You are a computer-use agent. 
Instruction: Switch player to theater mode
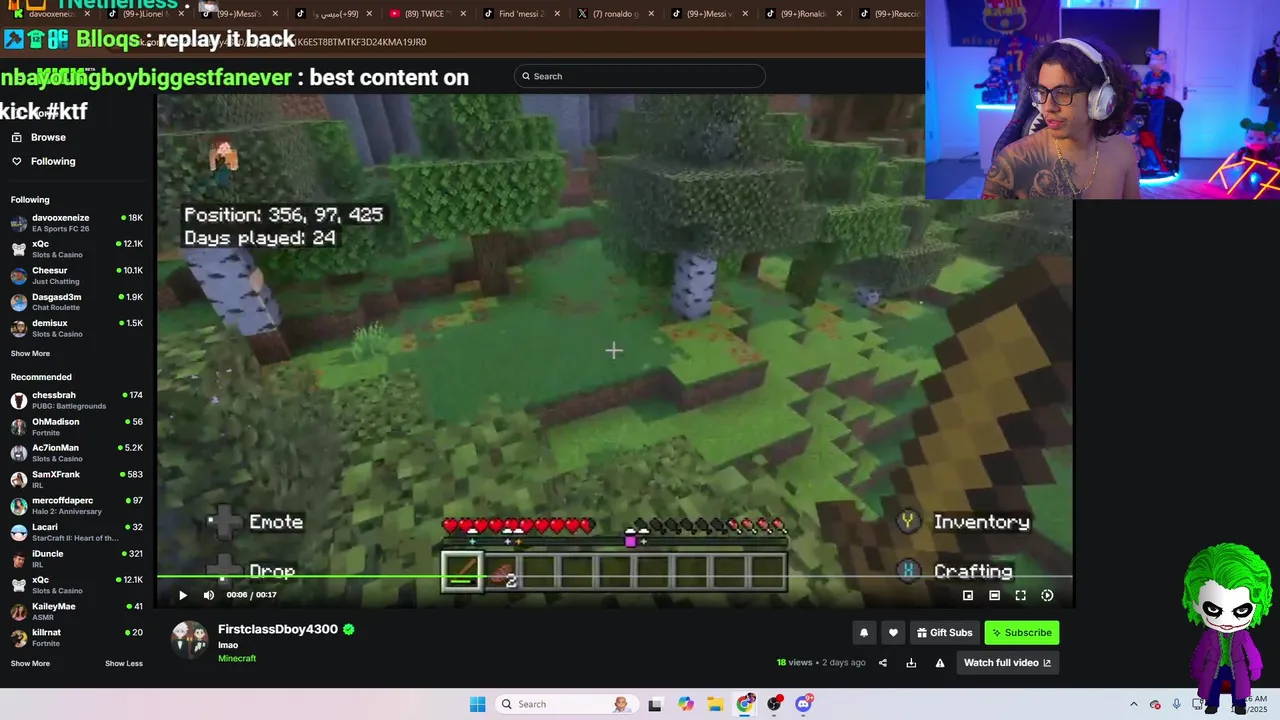click(x=994, y=595)
